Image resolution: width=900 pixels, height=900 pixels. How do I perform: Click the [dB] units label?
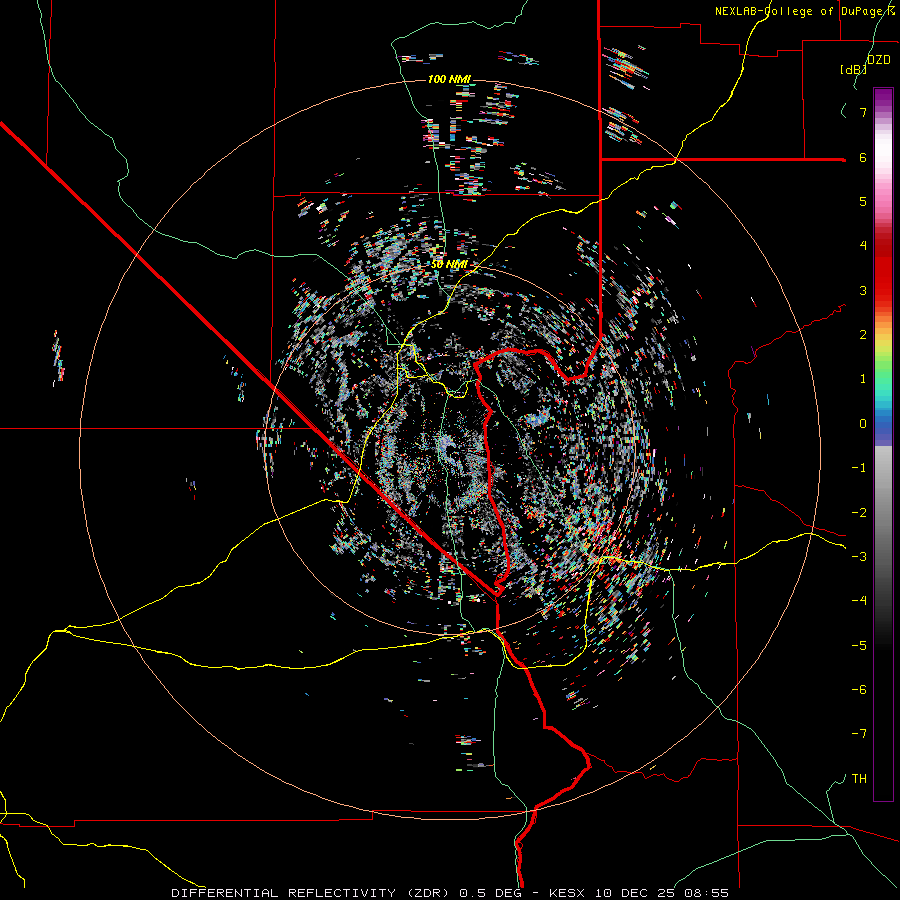[x=853, y=69]
